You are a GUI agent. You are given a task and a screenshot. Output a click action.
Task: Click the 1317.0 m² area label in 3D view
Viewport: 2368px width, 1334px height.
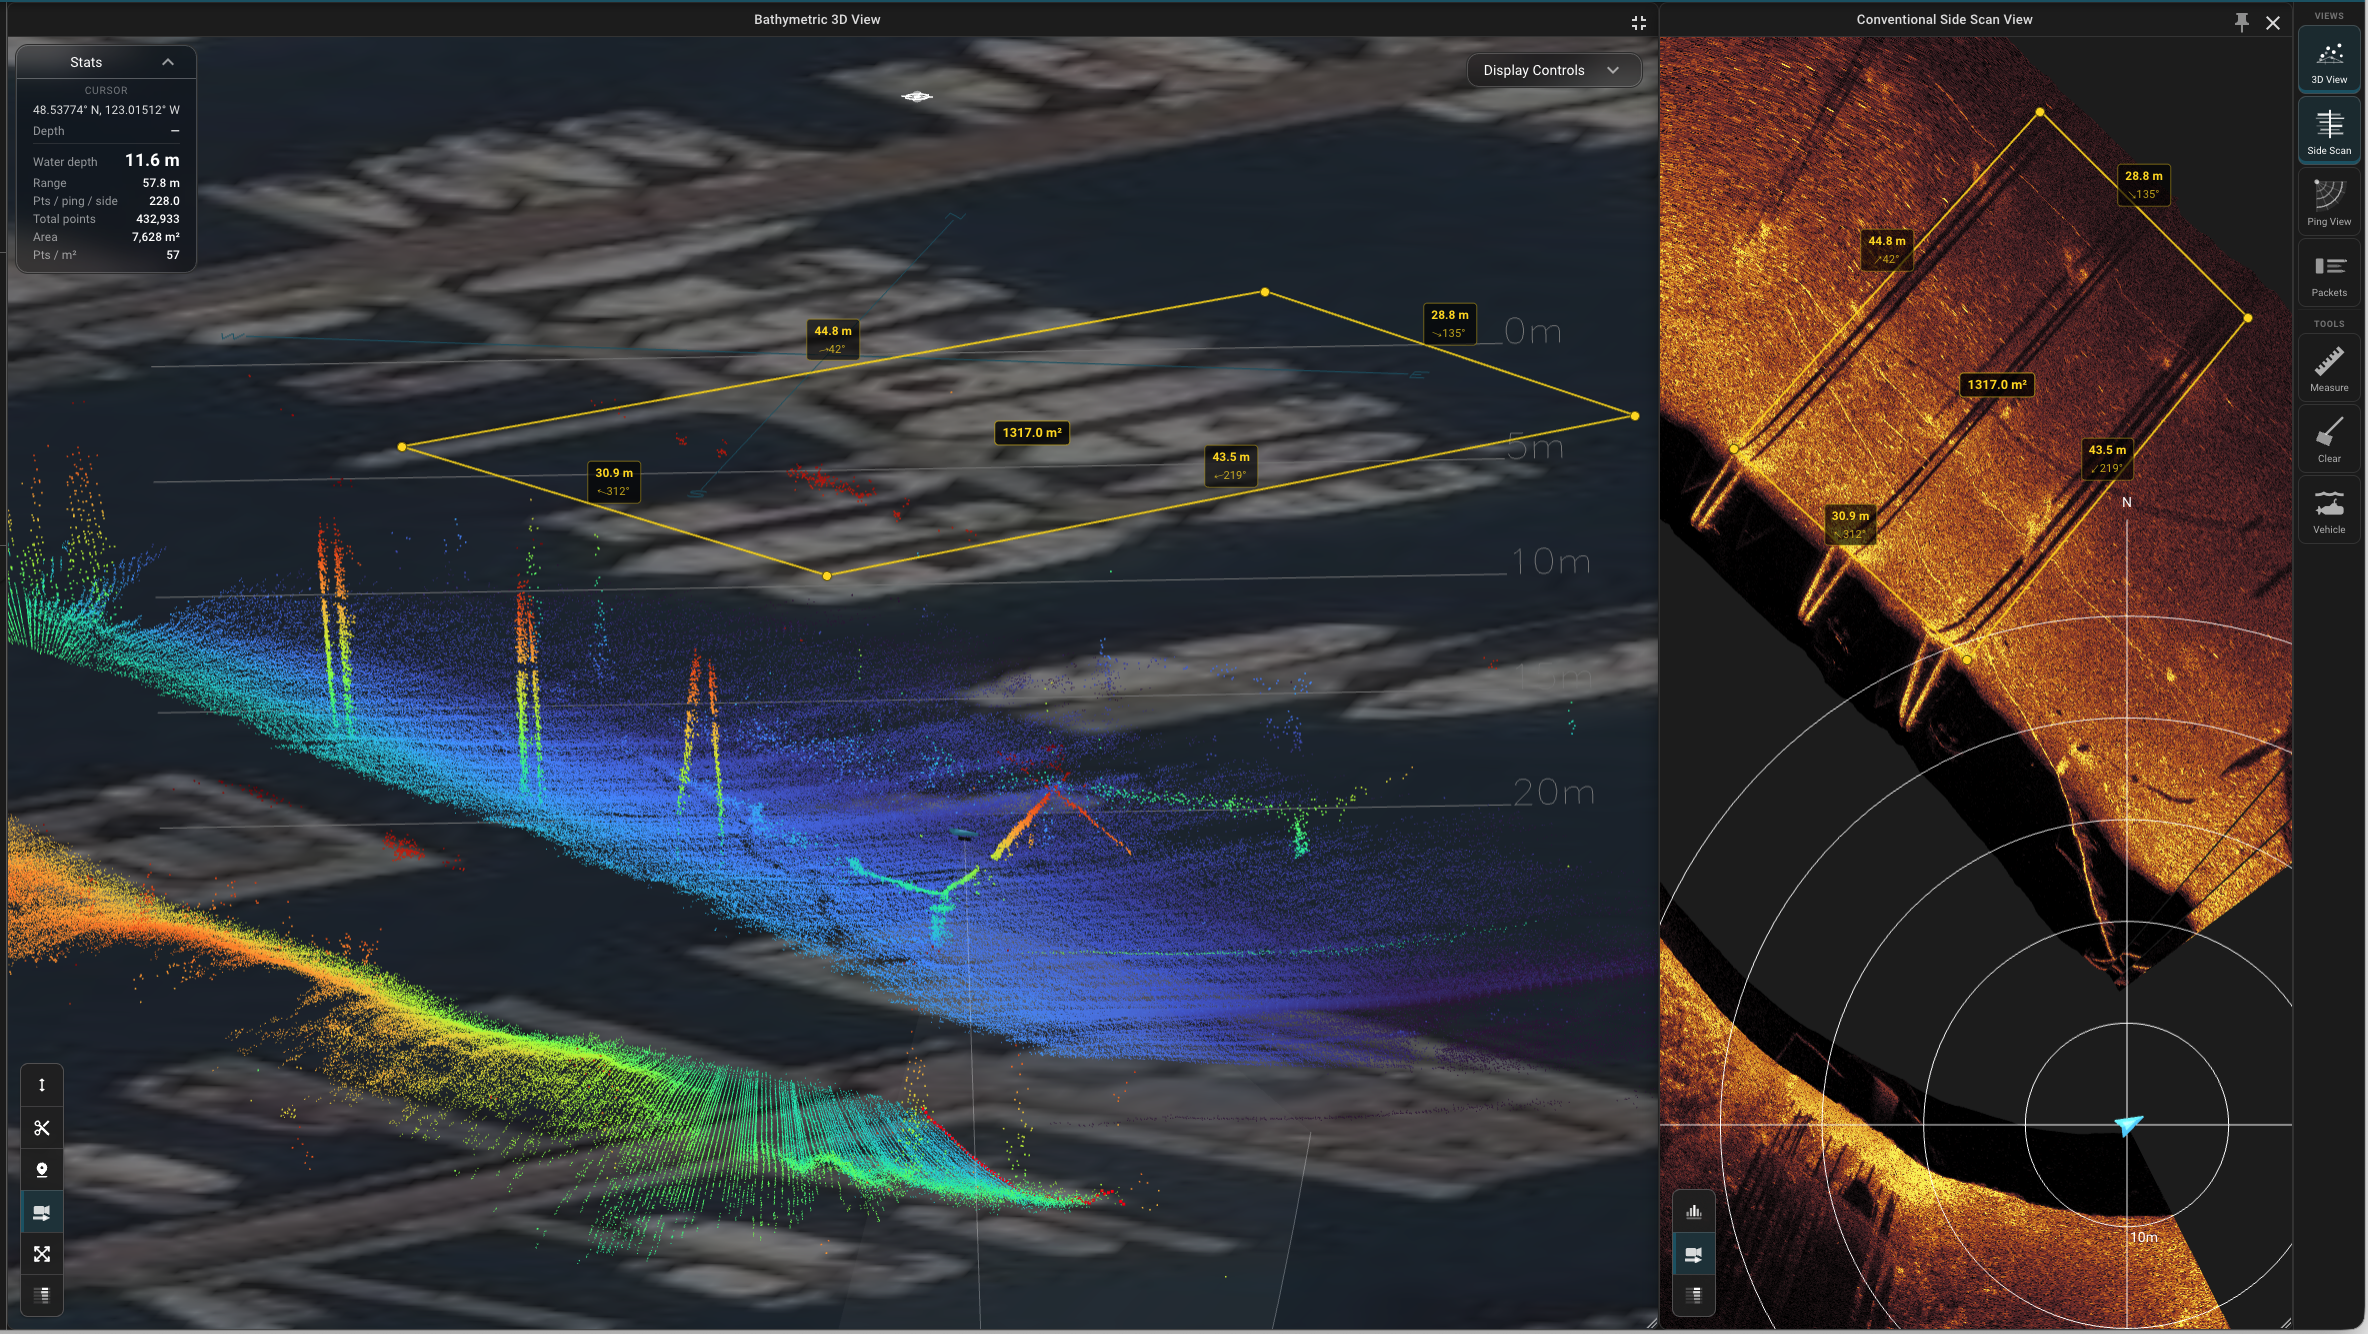pos(1032,433)
